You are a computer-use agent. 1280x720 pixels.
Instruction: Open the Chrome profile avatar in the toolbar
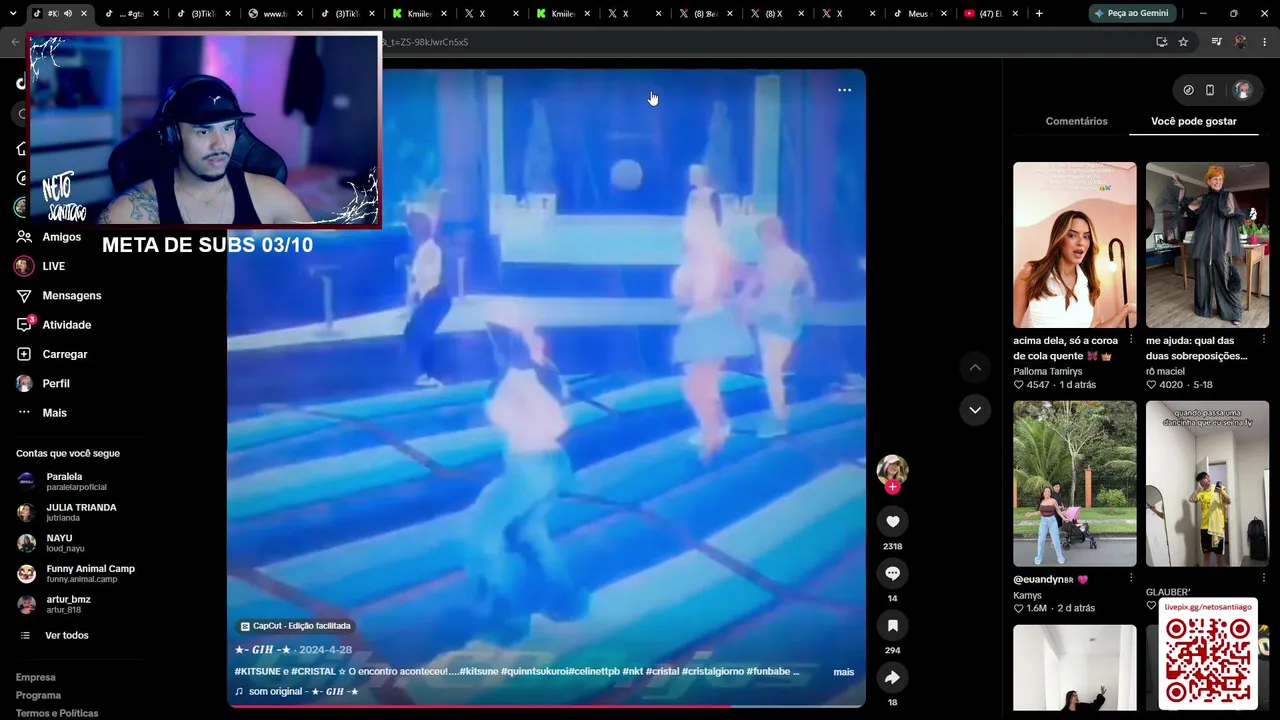[x=1241, y=42]
